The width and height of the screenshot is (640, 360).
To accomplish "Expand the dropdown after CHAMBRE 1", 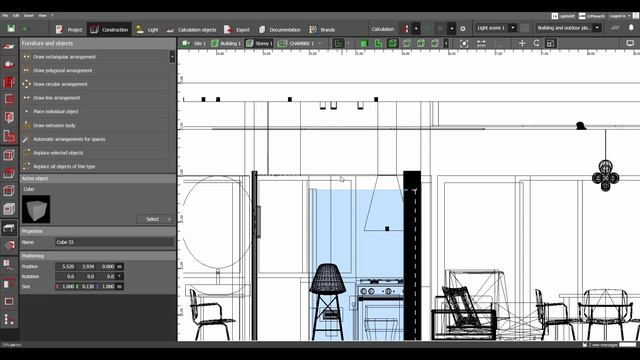I will [x=320, y=43].
